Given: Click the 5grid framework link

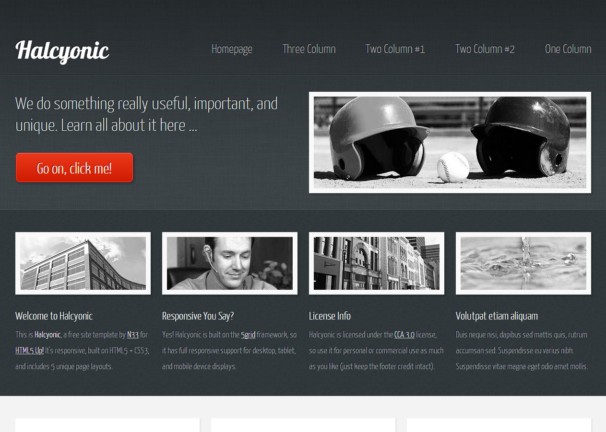Looking at the screenshot, I should tap(248, 334).
